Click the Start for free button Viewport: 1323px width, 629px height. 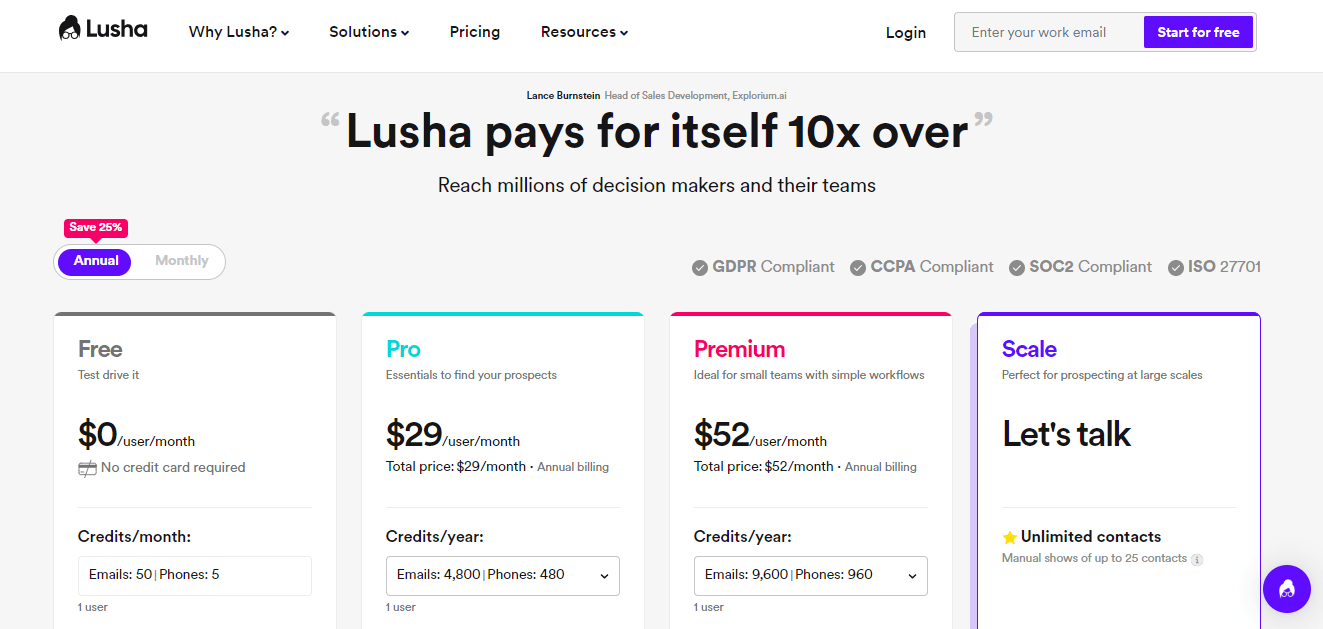[1197, 31]
